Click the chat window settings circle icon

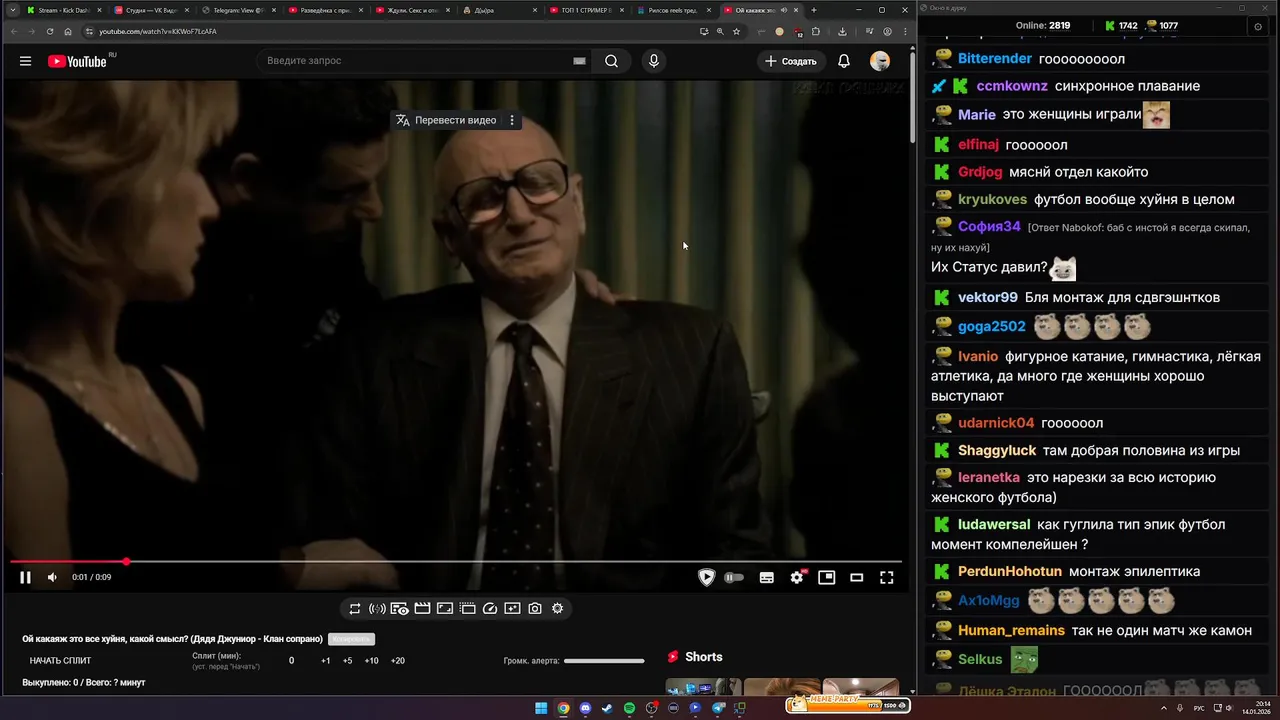1258,27
